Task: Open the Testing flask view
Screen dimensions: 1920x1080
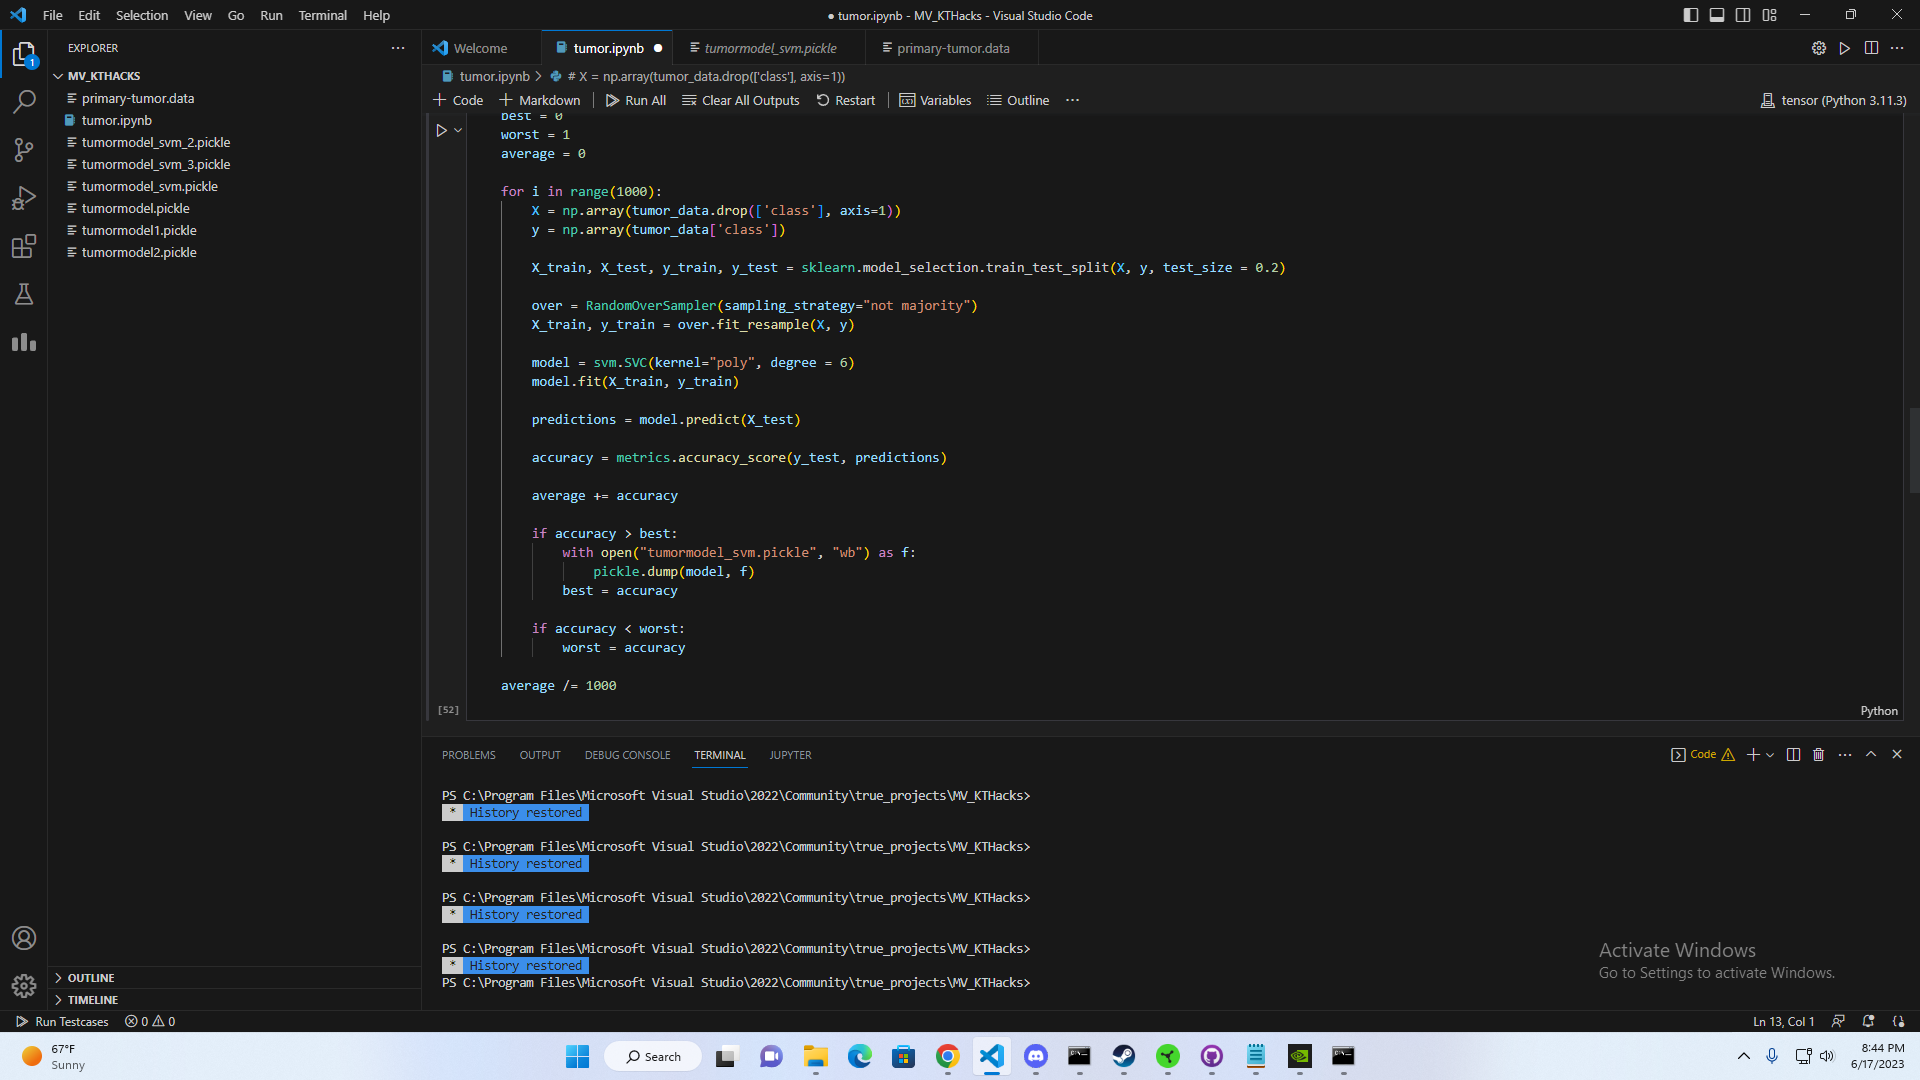Action: point(24,294)
